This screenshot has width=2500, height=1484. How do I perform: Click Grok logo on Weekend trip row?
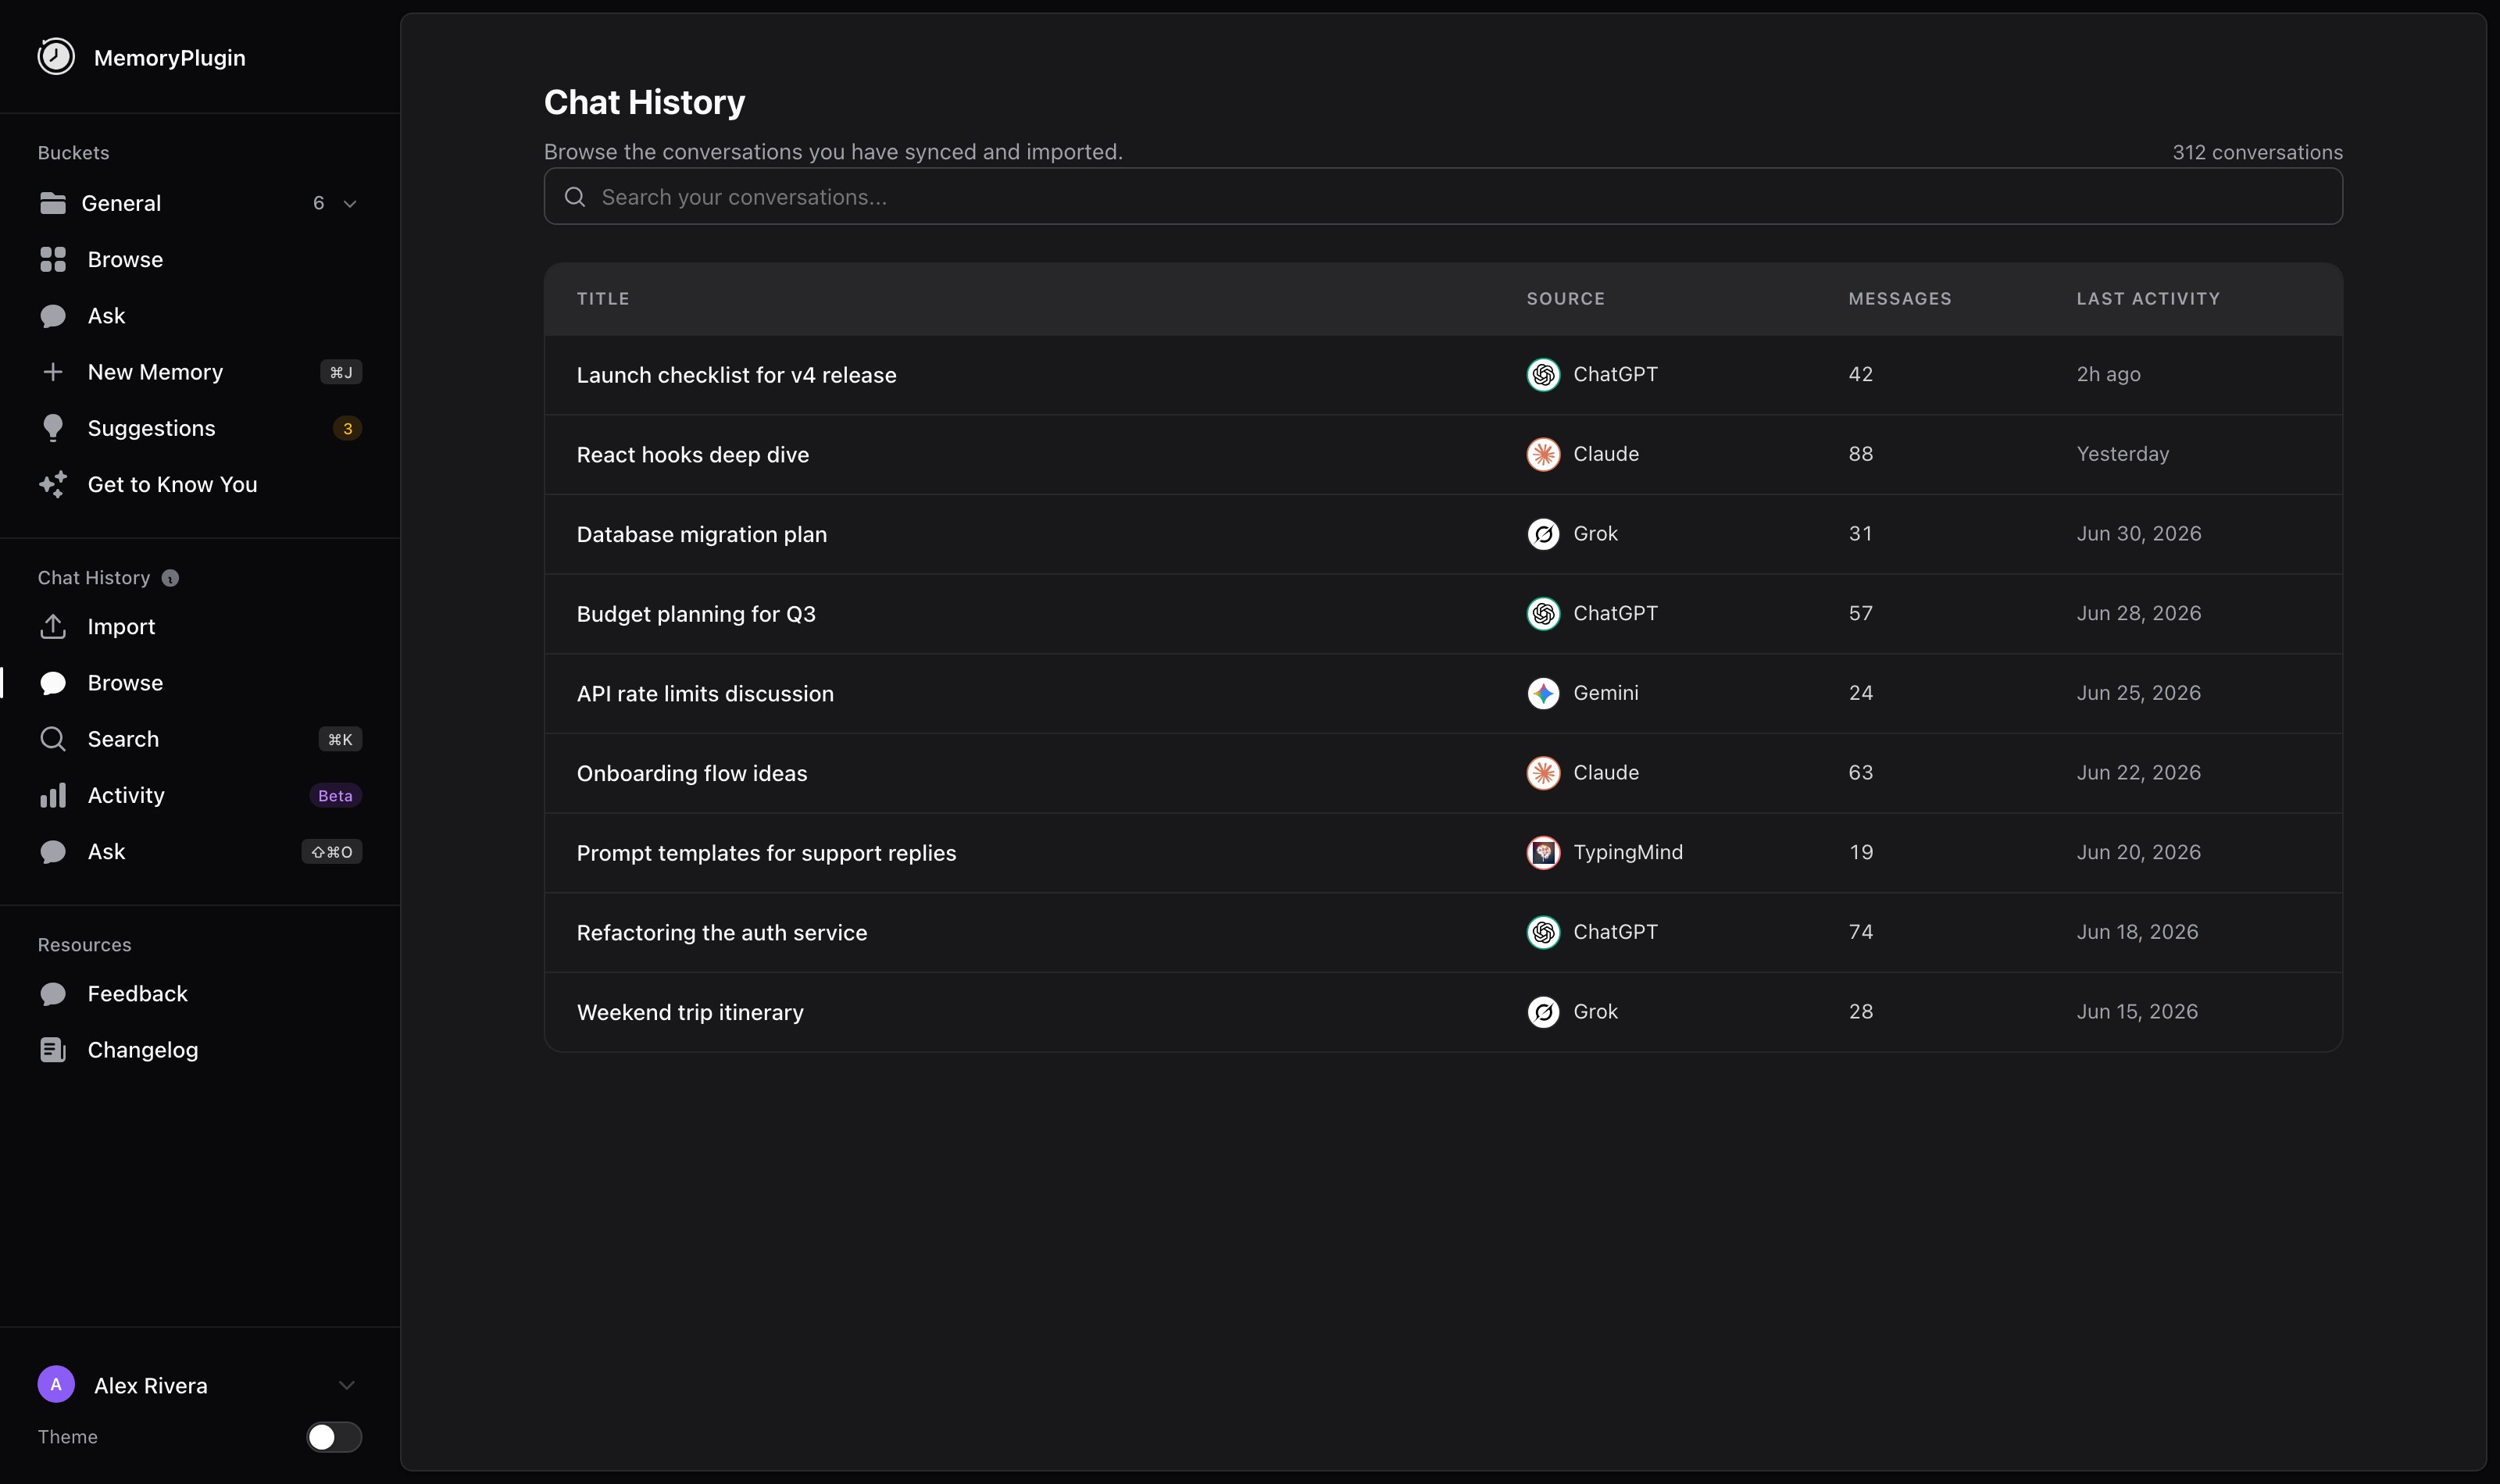(1543, 1012)
